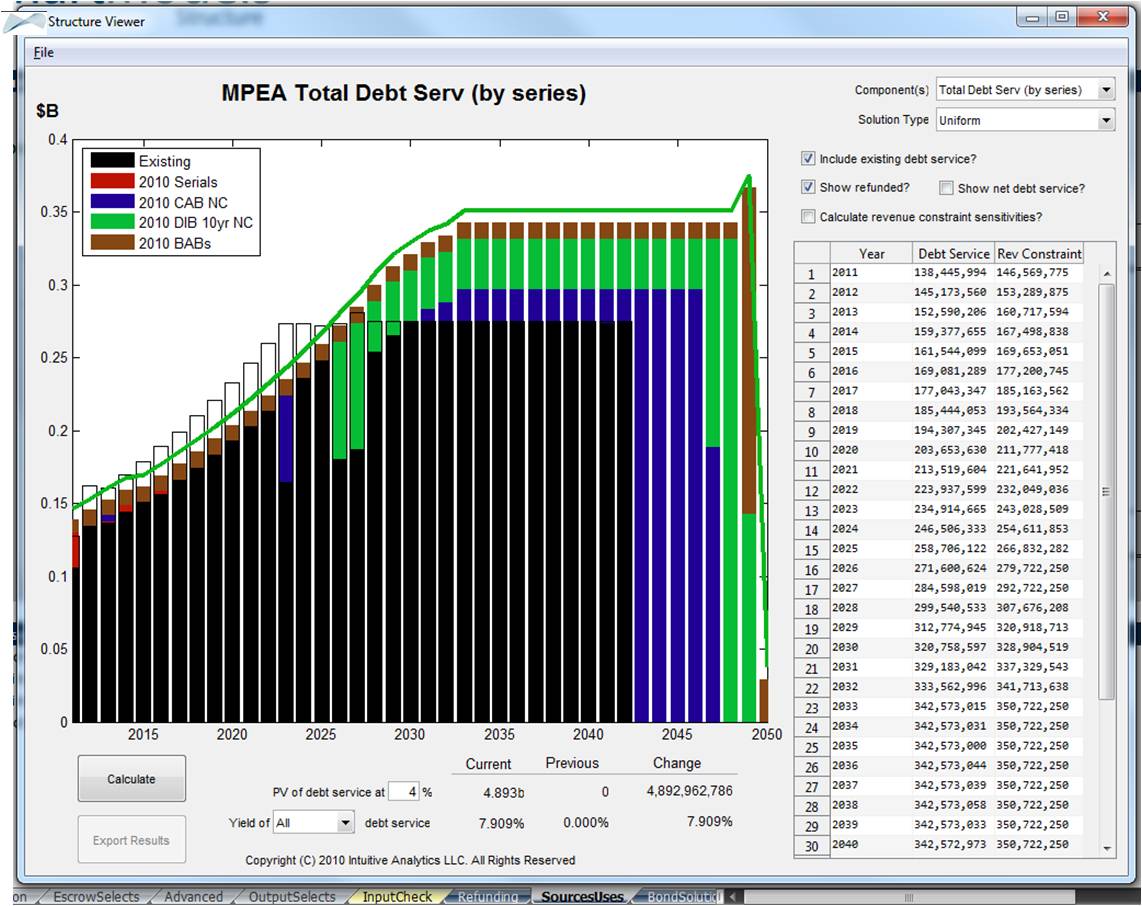Click the table scrollbar down arrow
The width and height of the screenshot is (1142, 906).
pos(1106,848)
